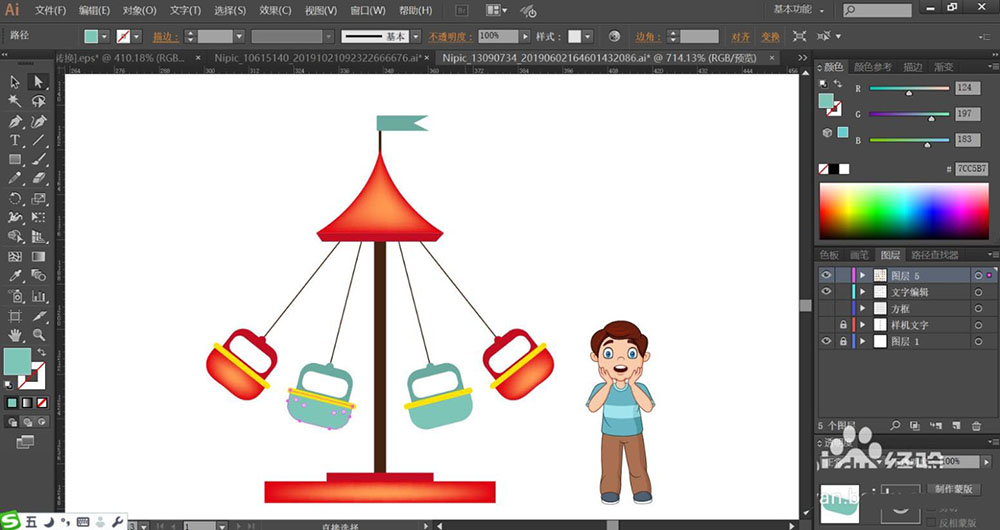Select the Zoom tool
1000x530 pixels.
point(38,335)
